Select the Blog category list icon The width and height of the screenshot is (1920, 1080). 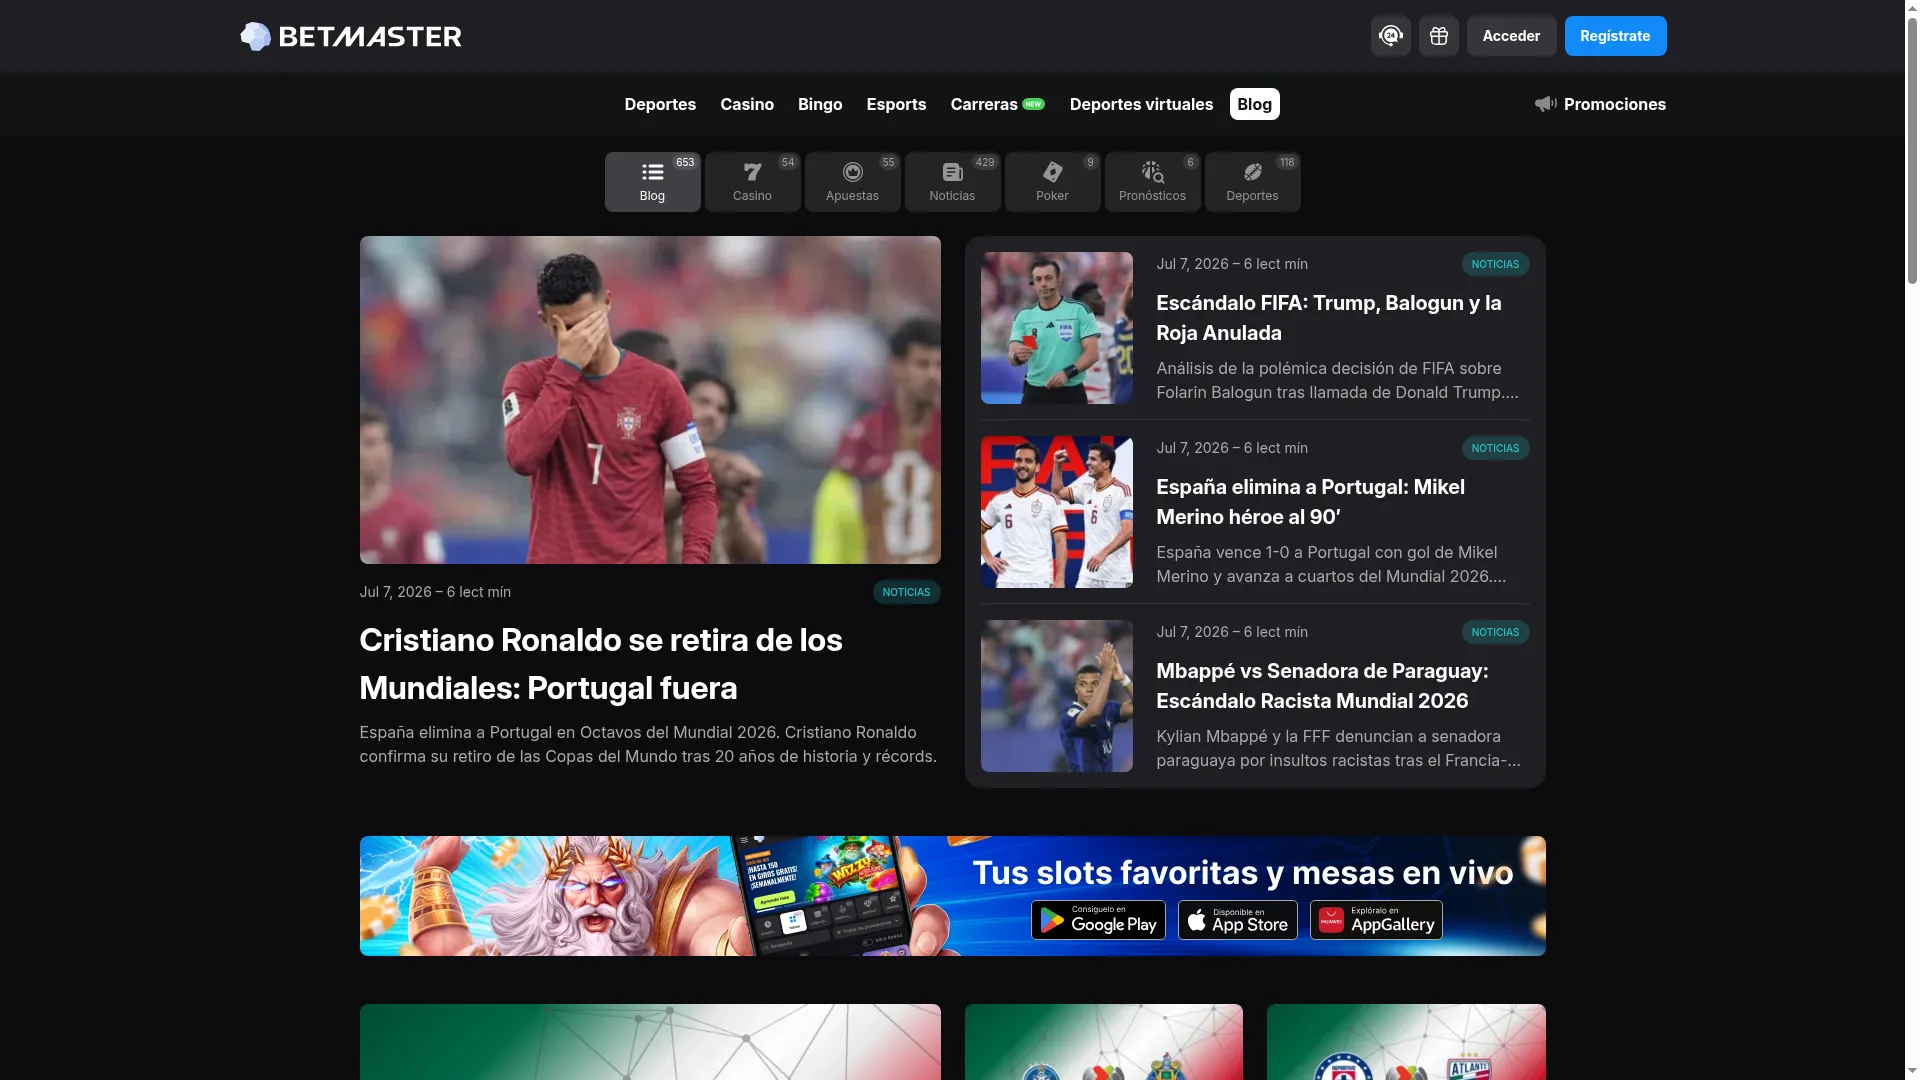click(x=652, y=173)
